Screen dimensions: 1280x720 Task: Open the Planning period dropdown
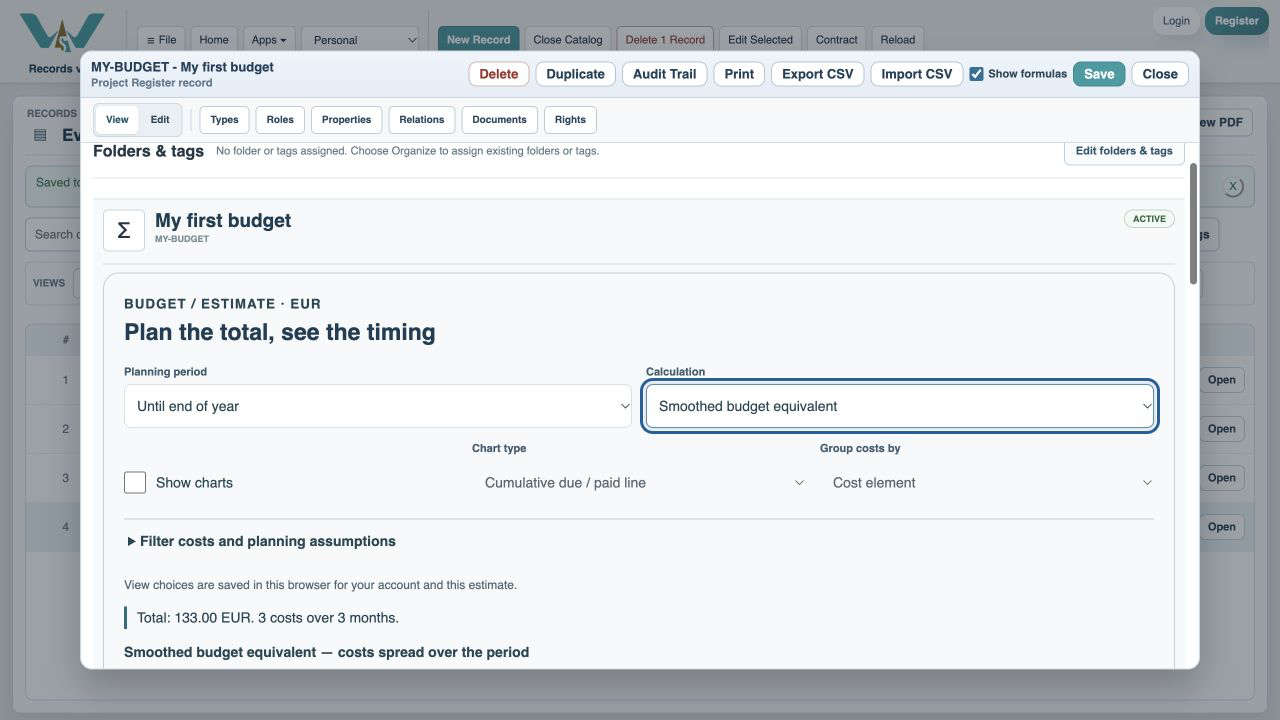pos(378,406)
